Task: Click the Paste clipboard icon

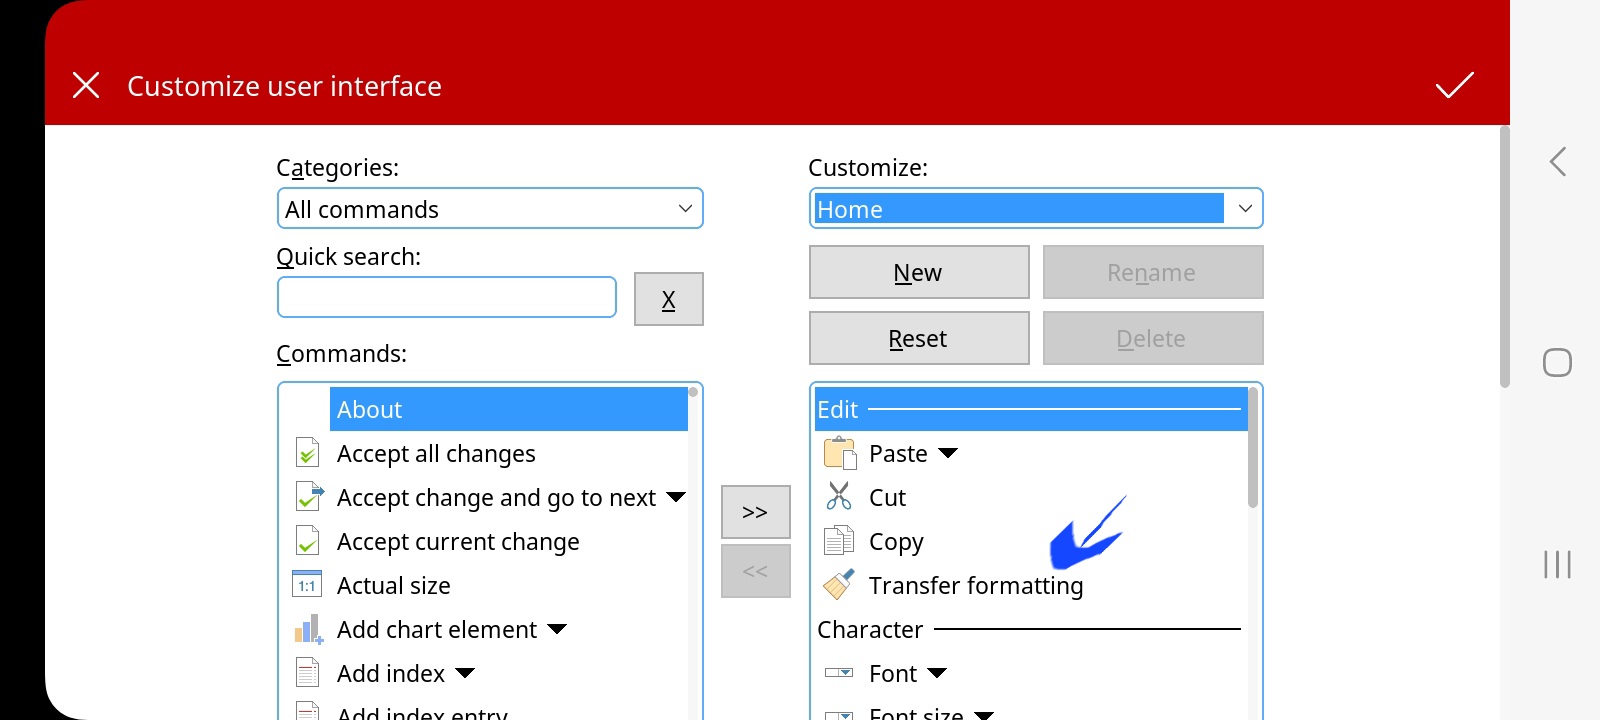Action: pos(840,454)
